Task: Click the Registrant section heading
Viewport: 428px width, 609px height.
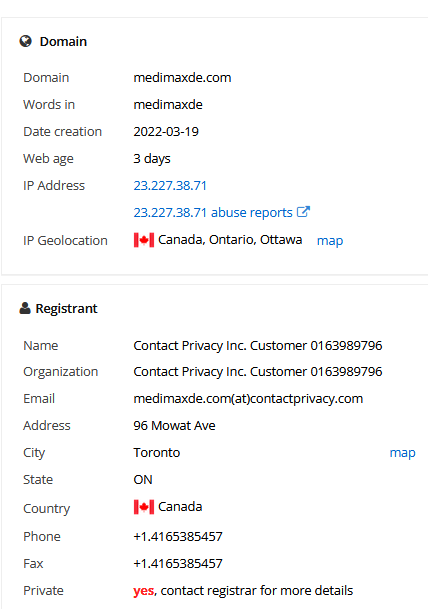Action: [66, 308]
